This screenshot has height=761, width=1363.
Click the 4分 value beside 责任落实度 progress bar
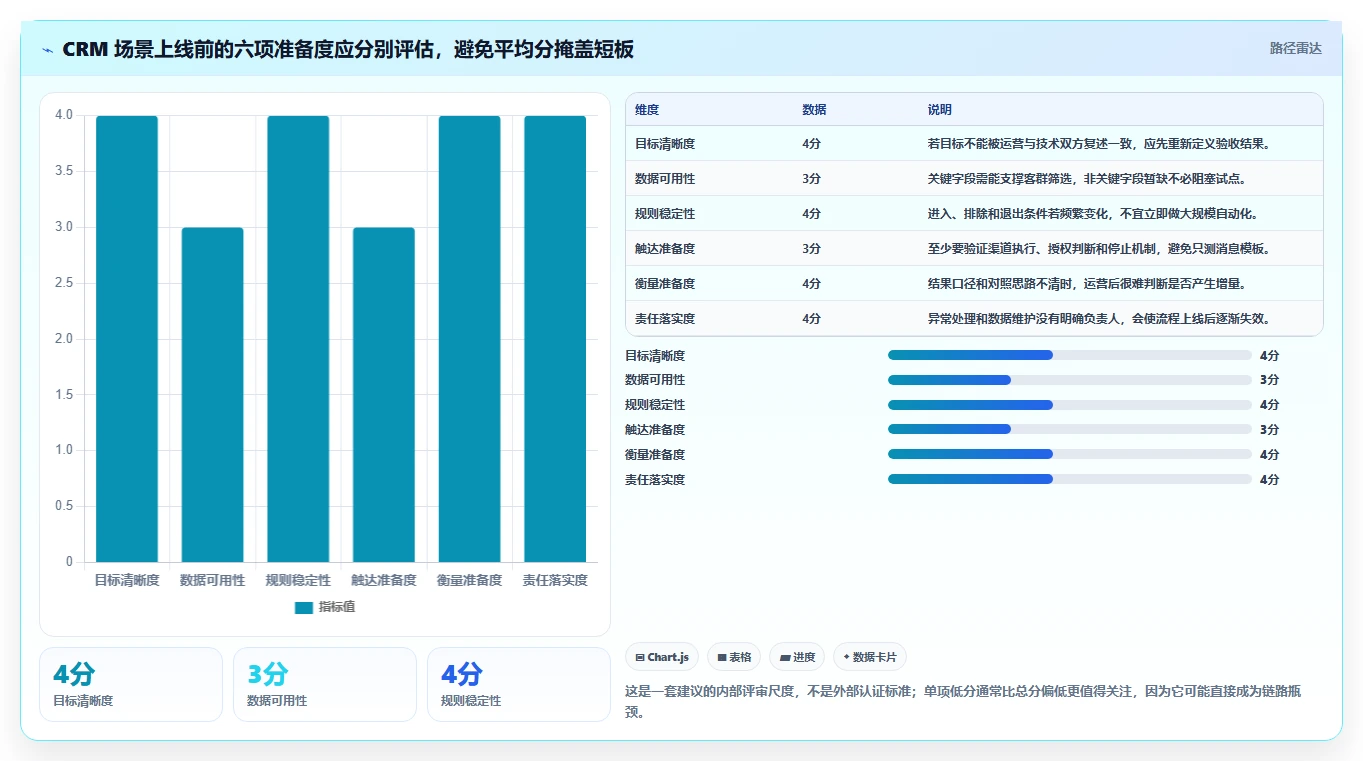pyautogui.click(x=1269, y=480)
